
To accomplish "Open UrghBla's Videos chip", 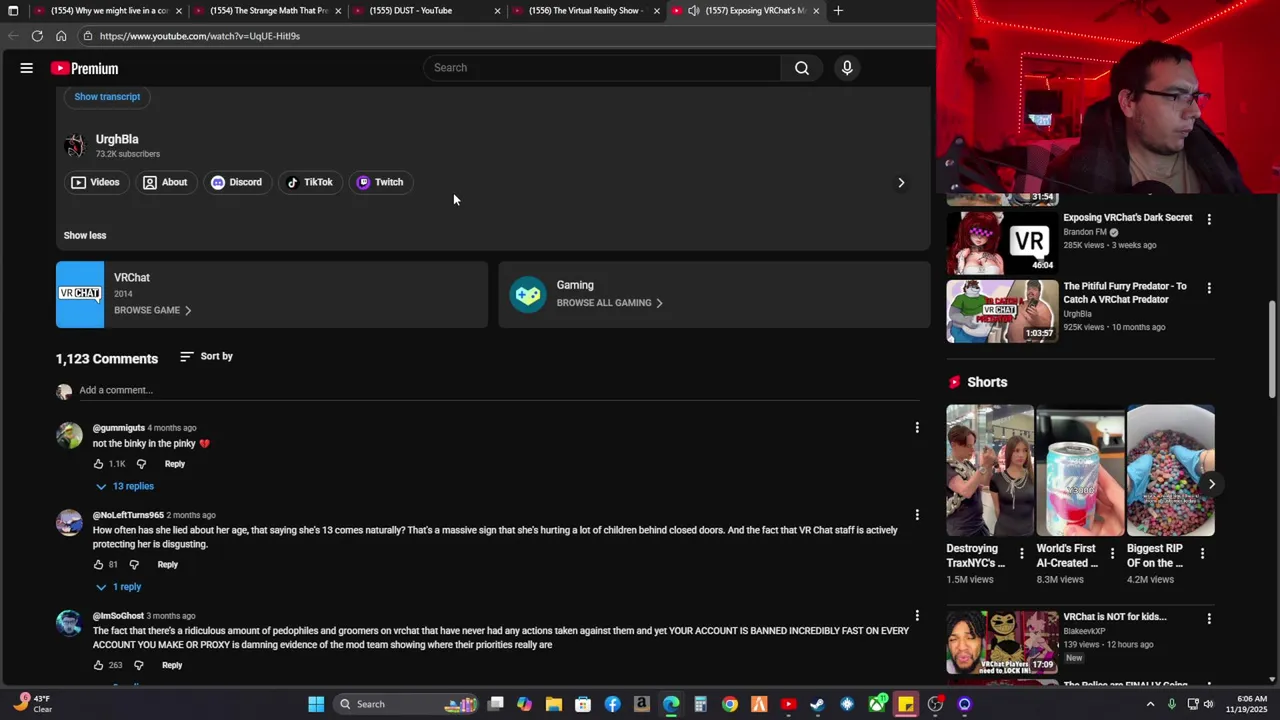I will [96, 182].
